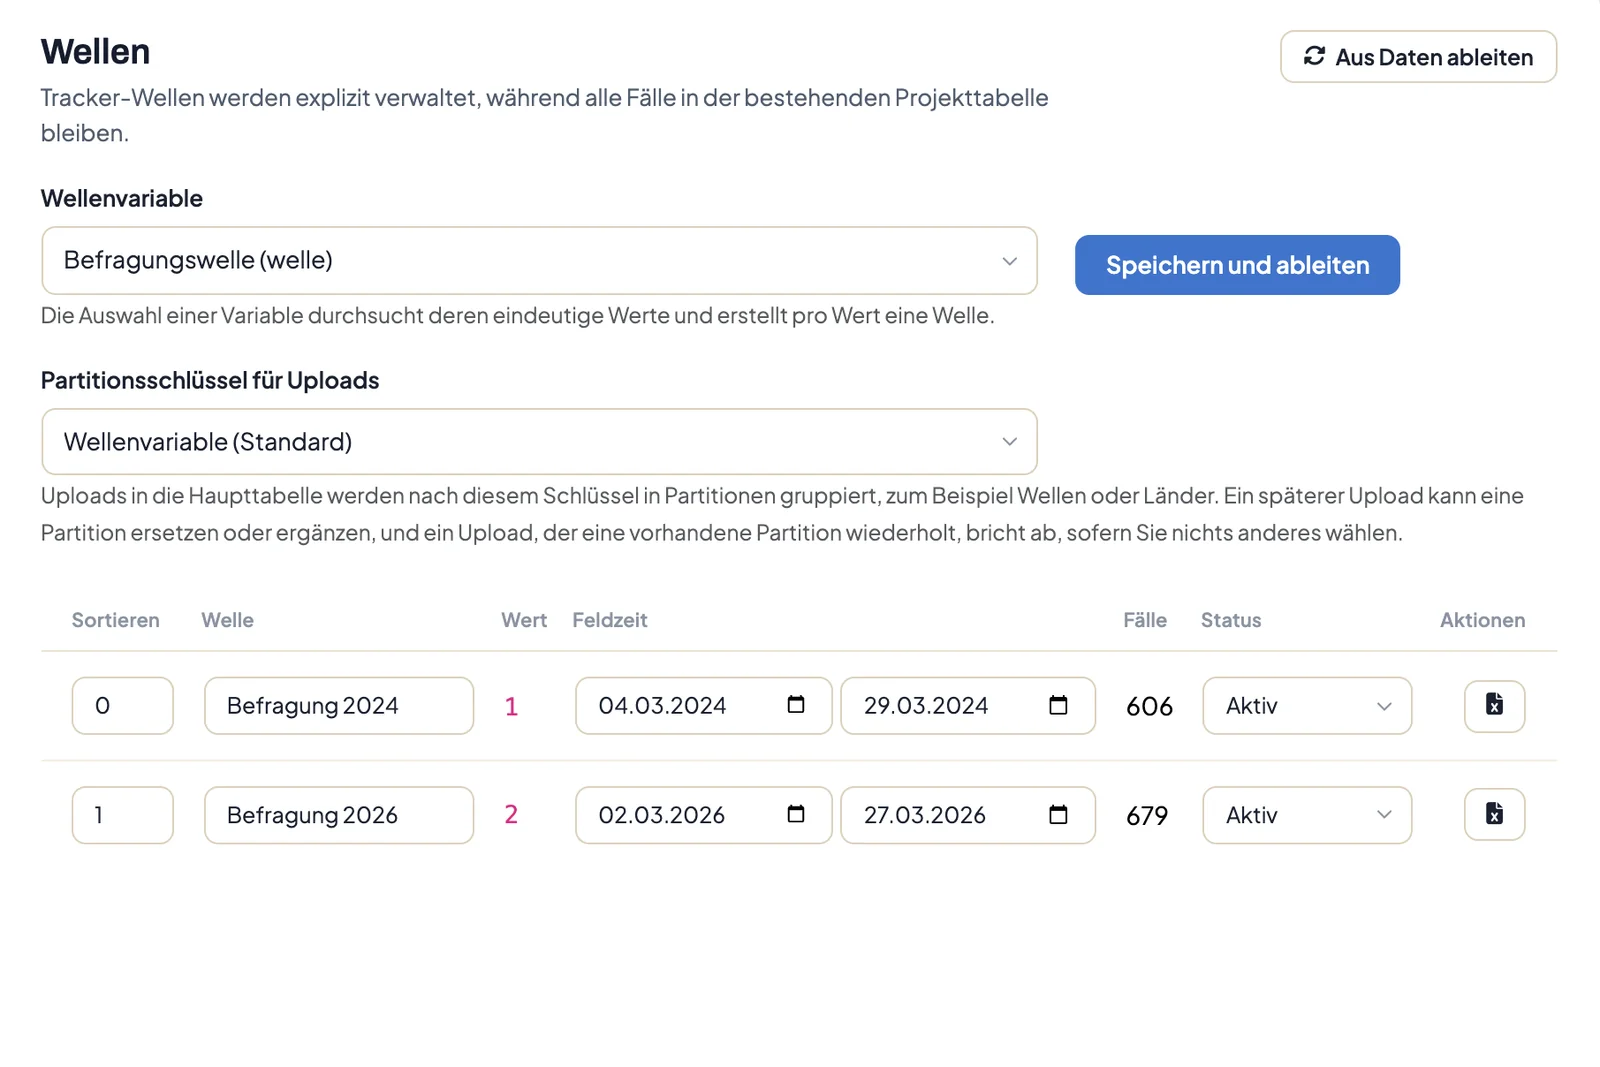Click start date field 02.03.2026
This screenshot has height=1067, width=1600.
(703, 815)
